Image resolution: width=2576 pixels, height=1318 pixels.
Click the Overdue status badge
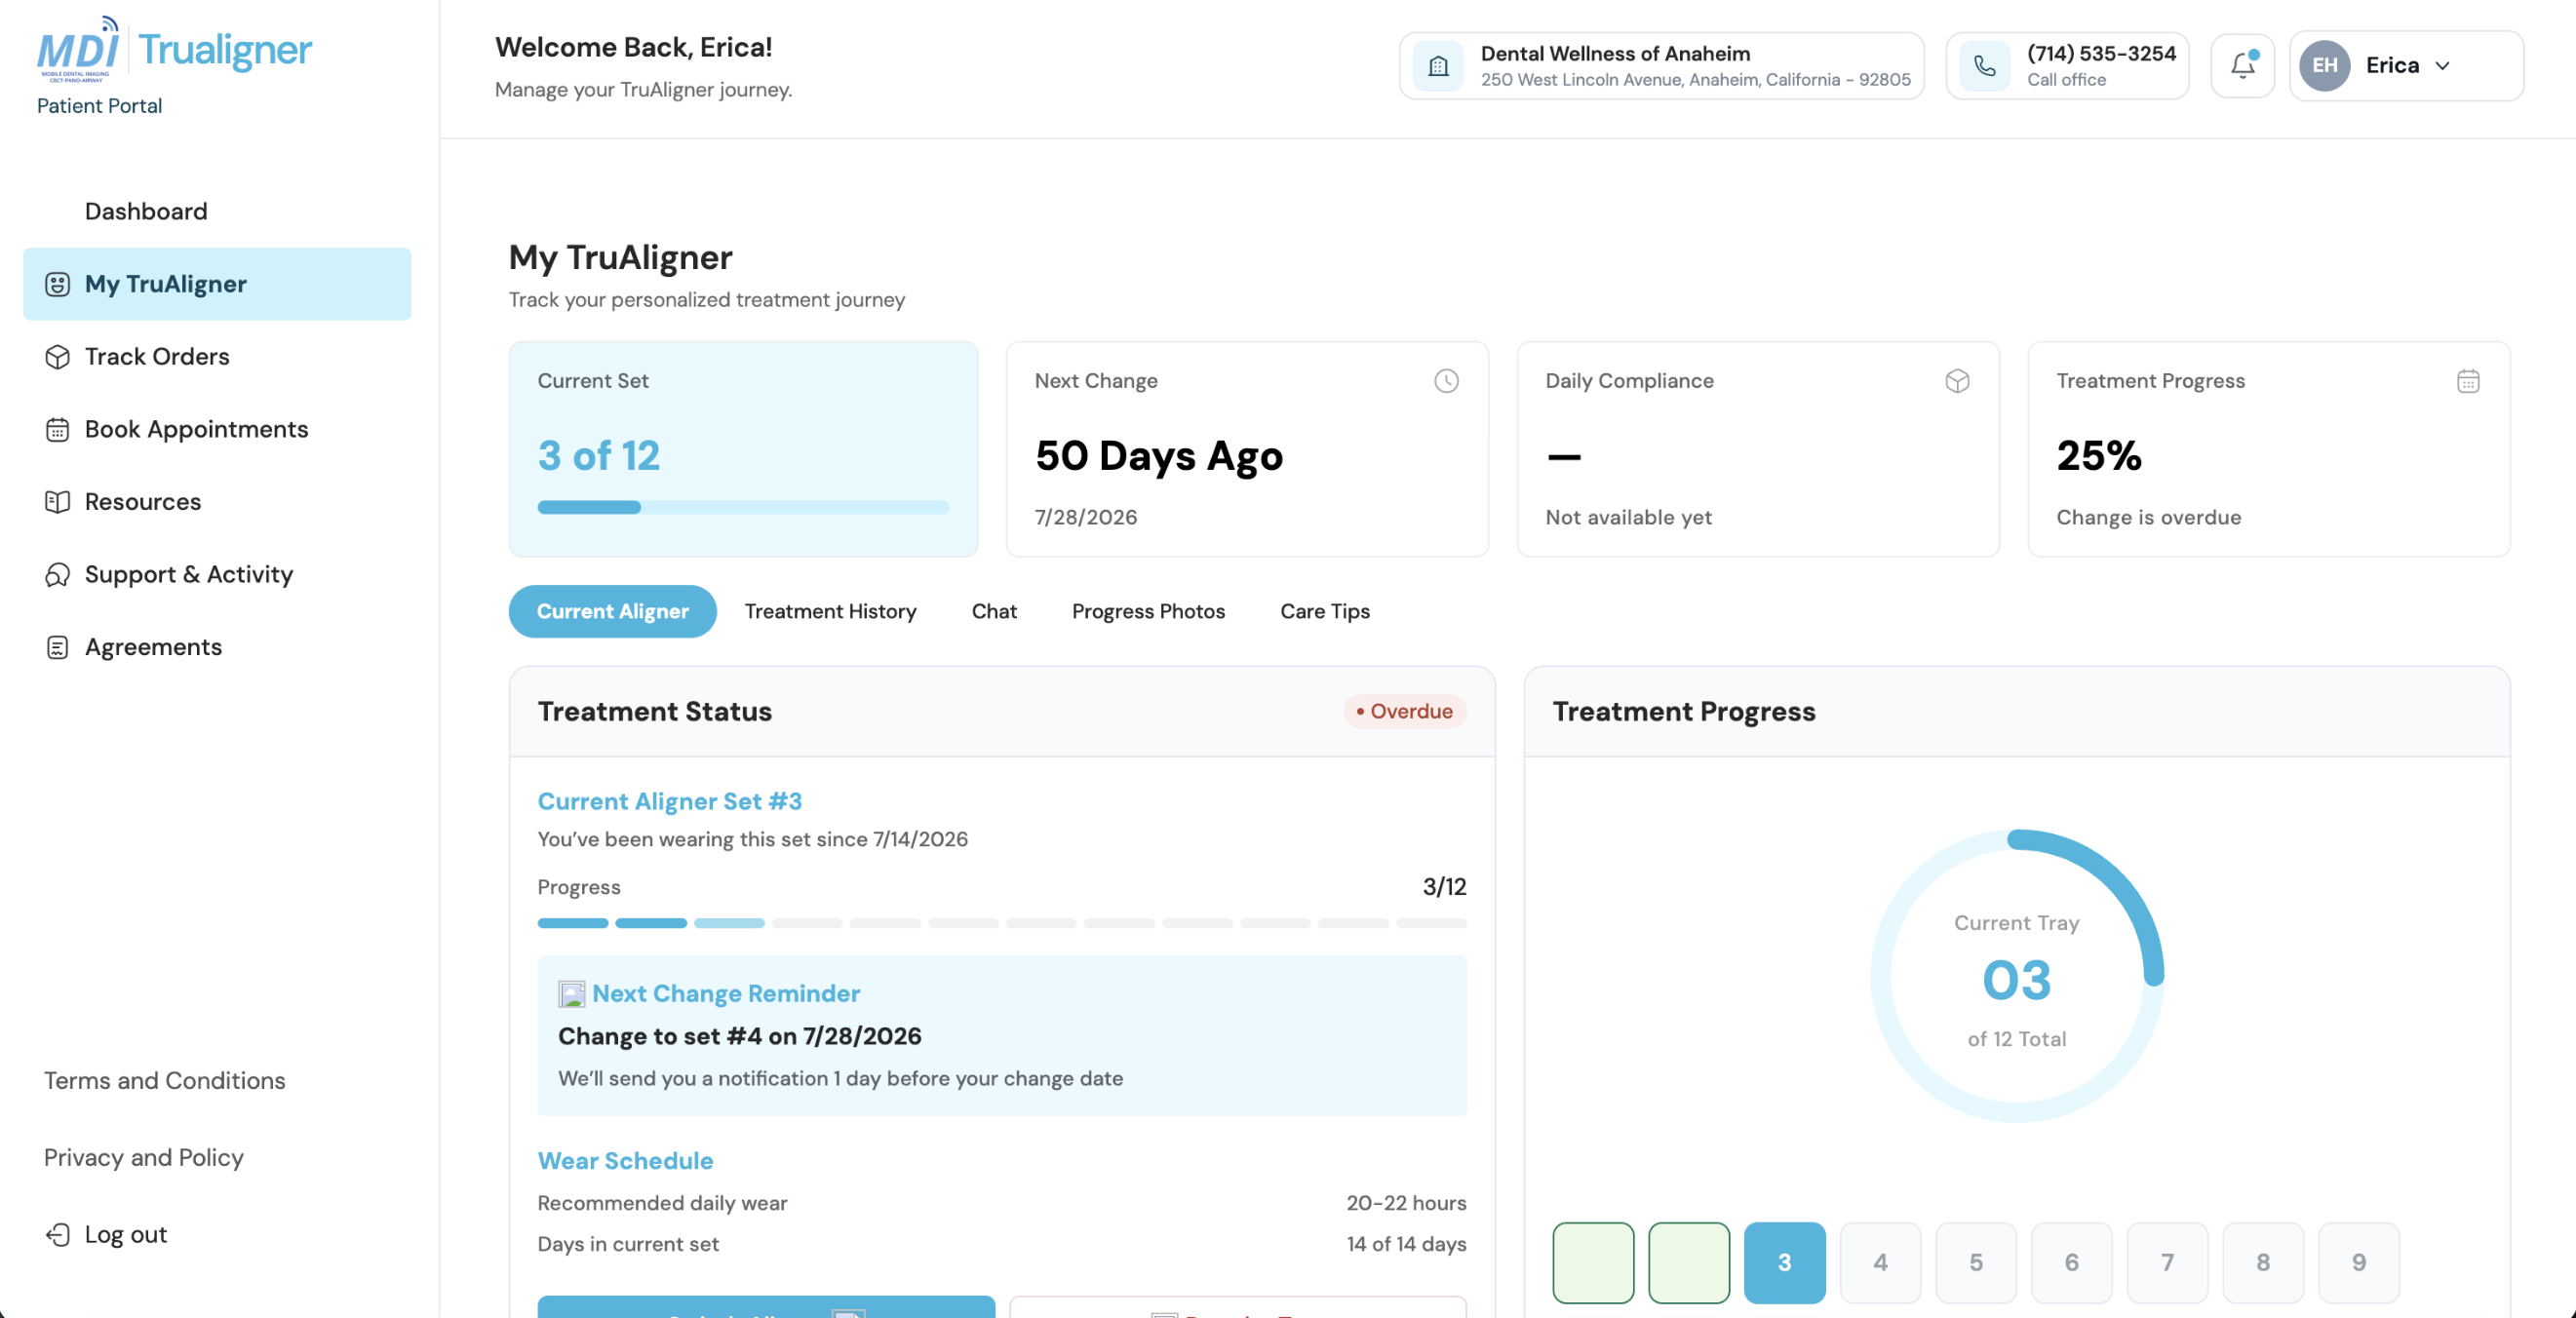click(x=1405, y=712)
